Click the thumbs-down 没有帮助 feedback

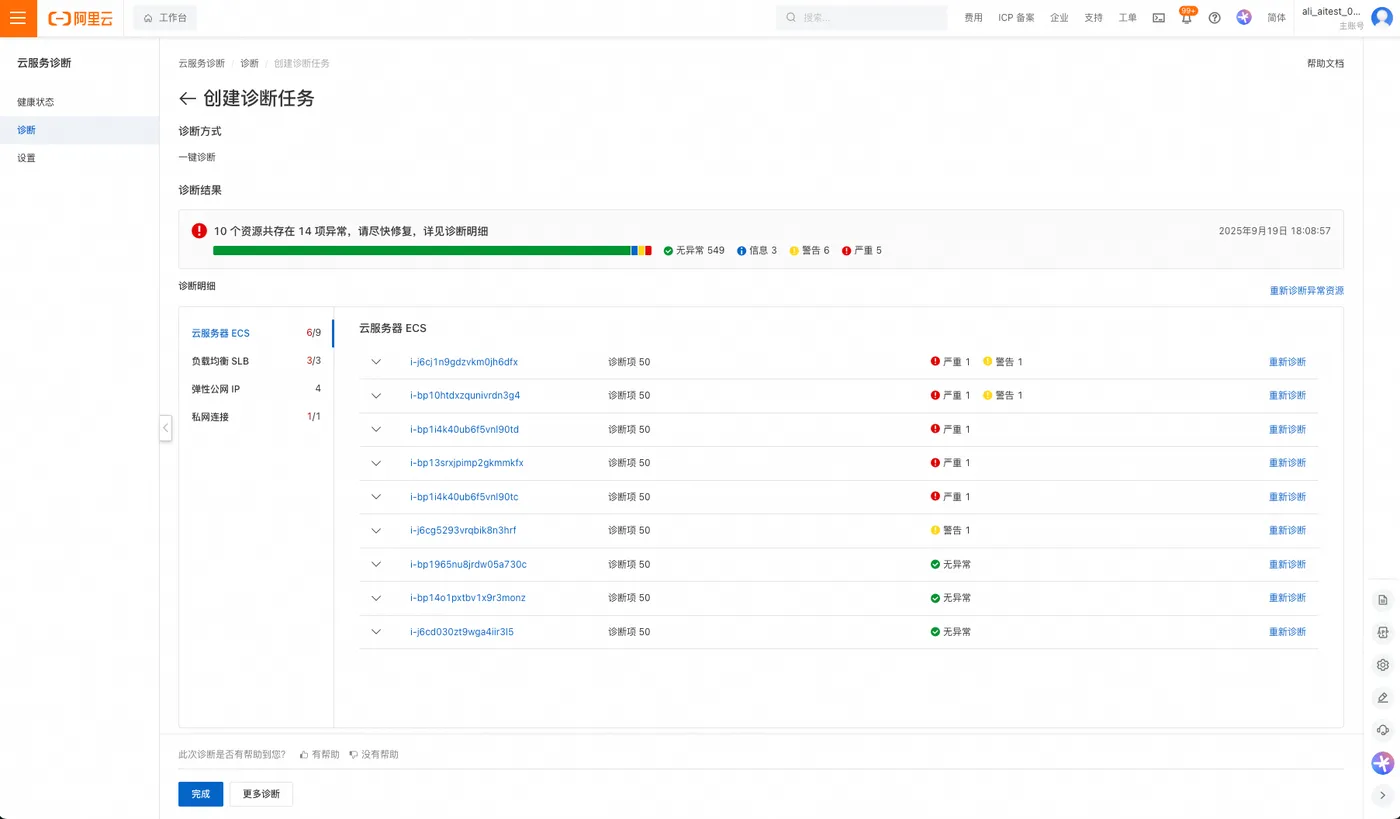coord(374,754)
